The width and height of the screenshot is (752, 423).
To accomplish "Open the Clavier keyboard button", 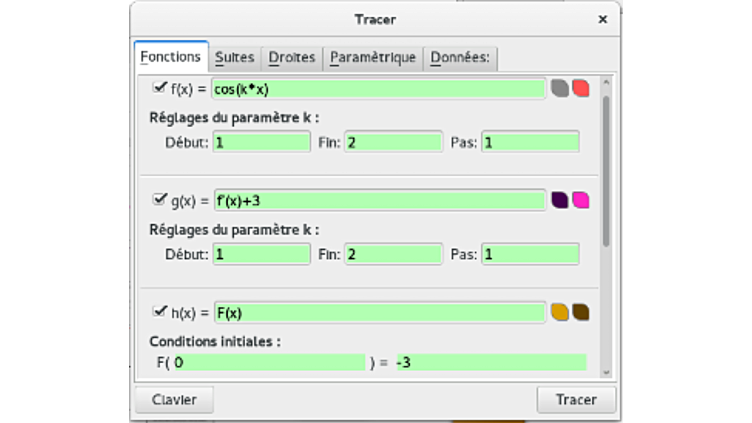I will (x=174, y=400).
